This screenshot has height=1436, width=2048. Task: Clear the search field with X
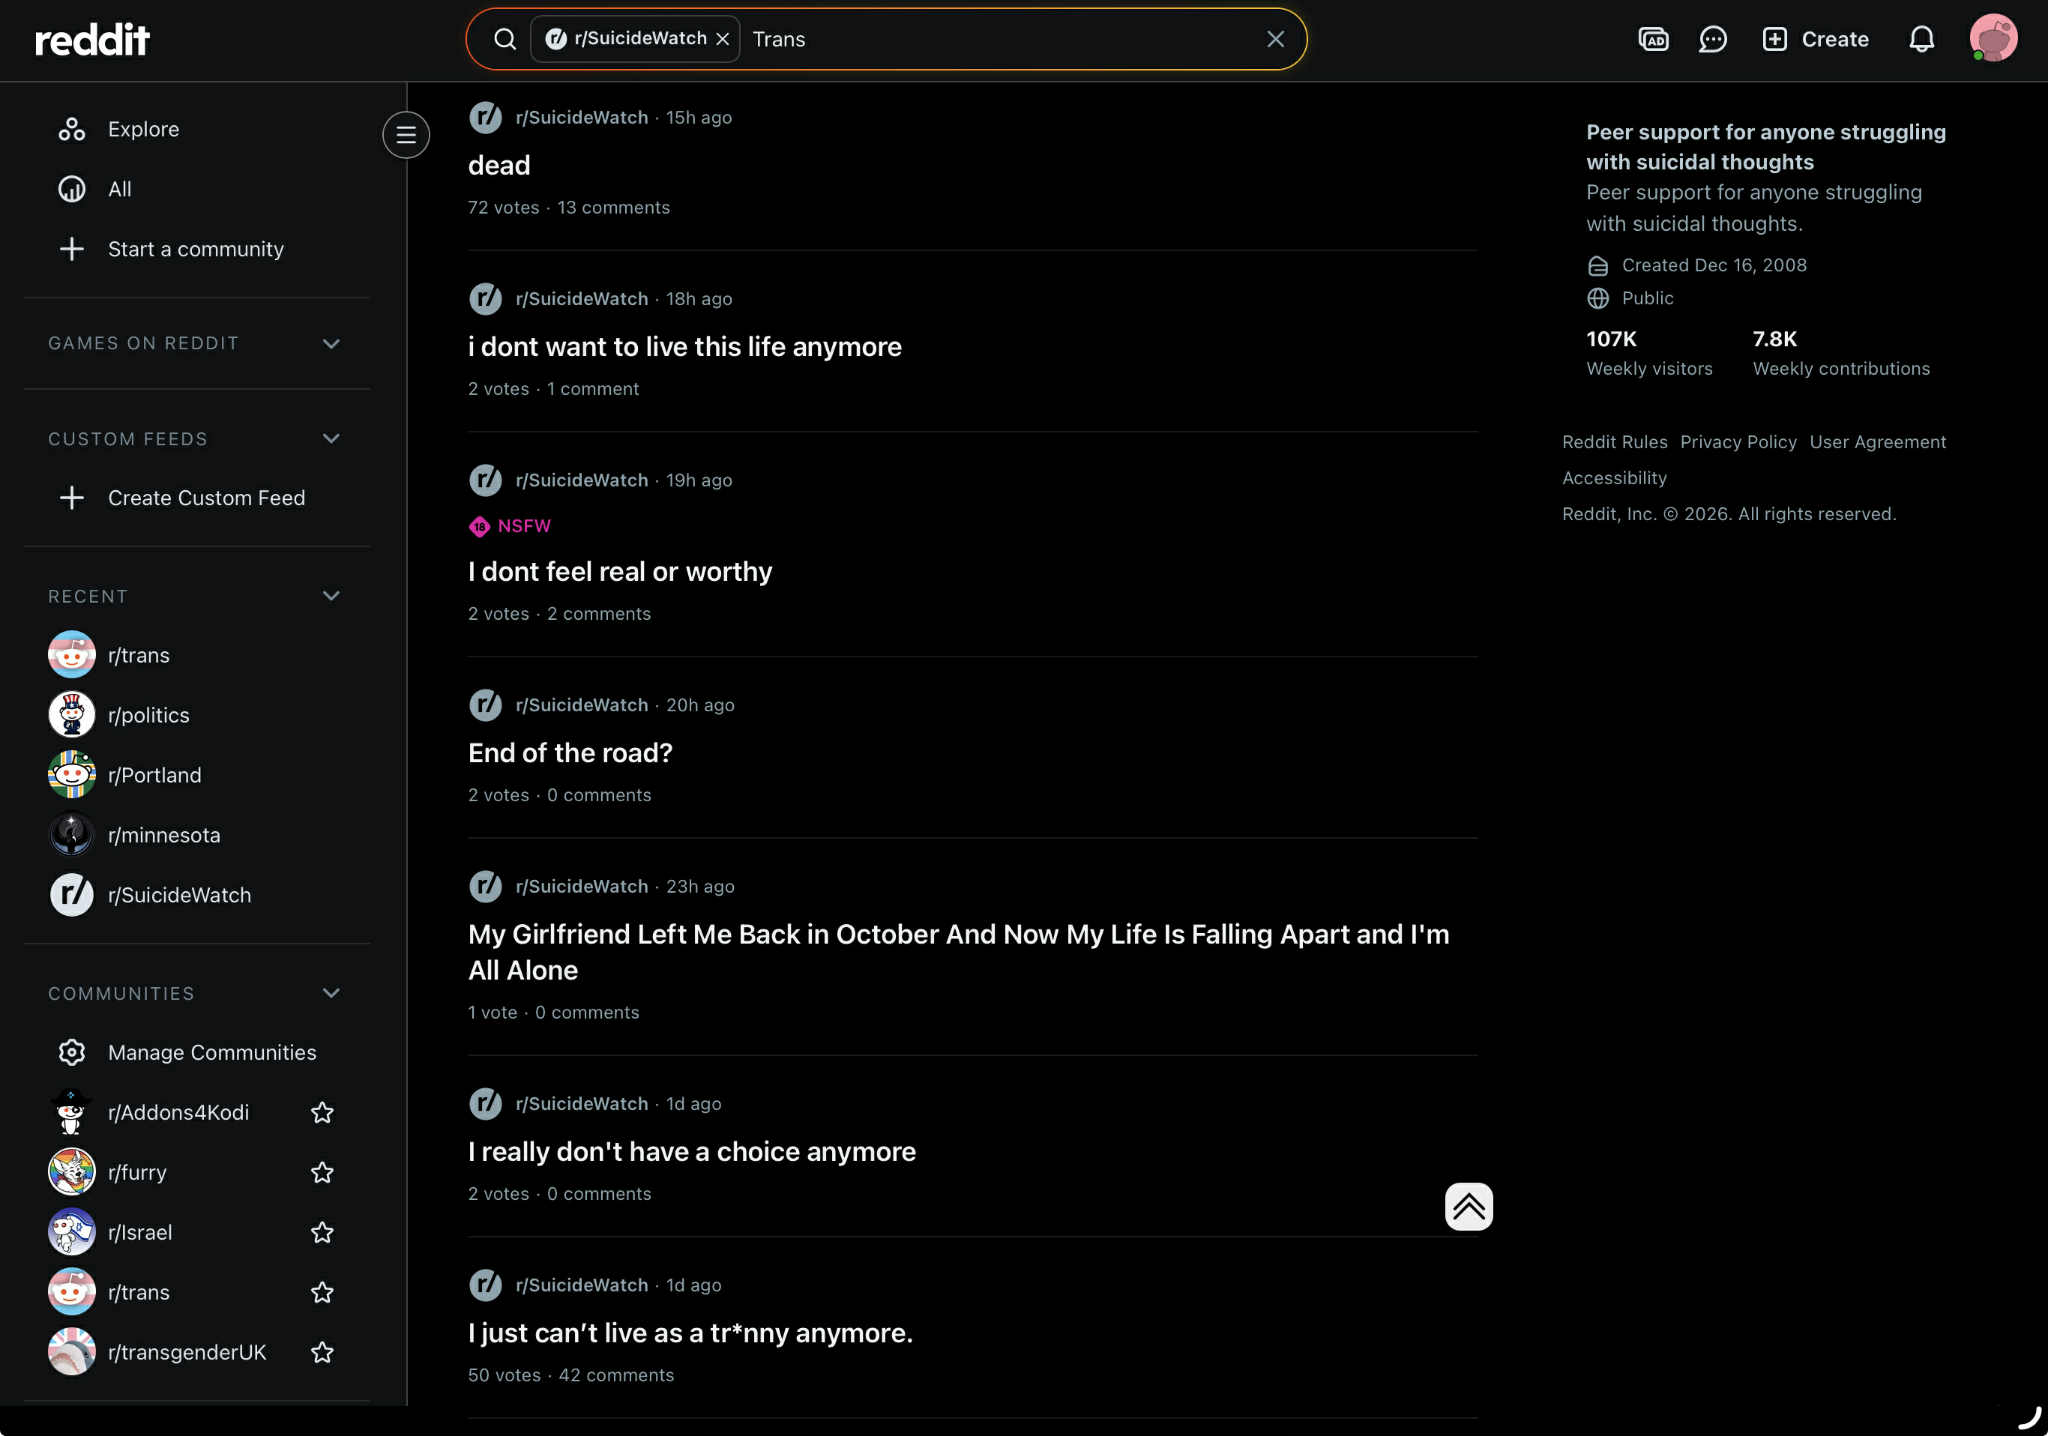click(1275, 39)
